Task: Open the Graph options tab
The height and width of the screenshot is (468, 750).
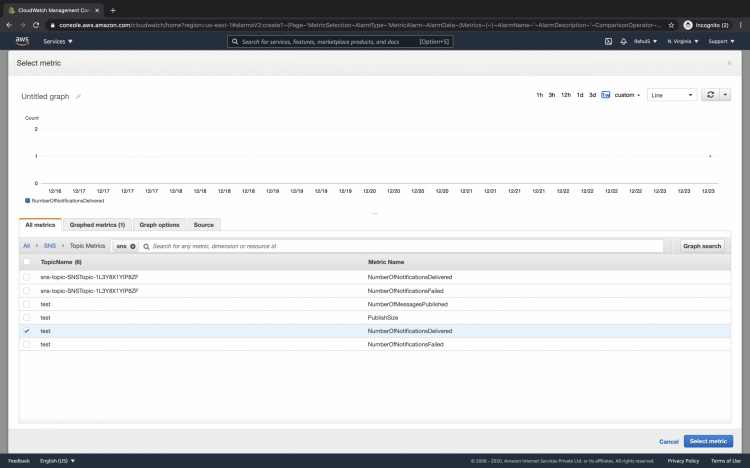Action: coord(159,225)
